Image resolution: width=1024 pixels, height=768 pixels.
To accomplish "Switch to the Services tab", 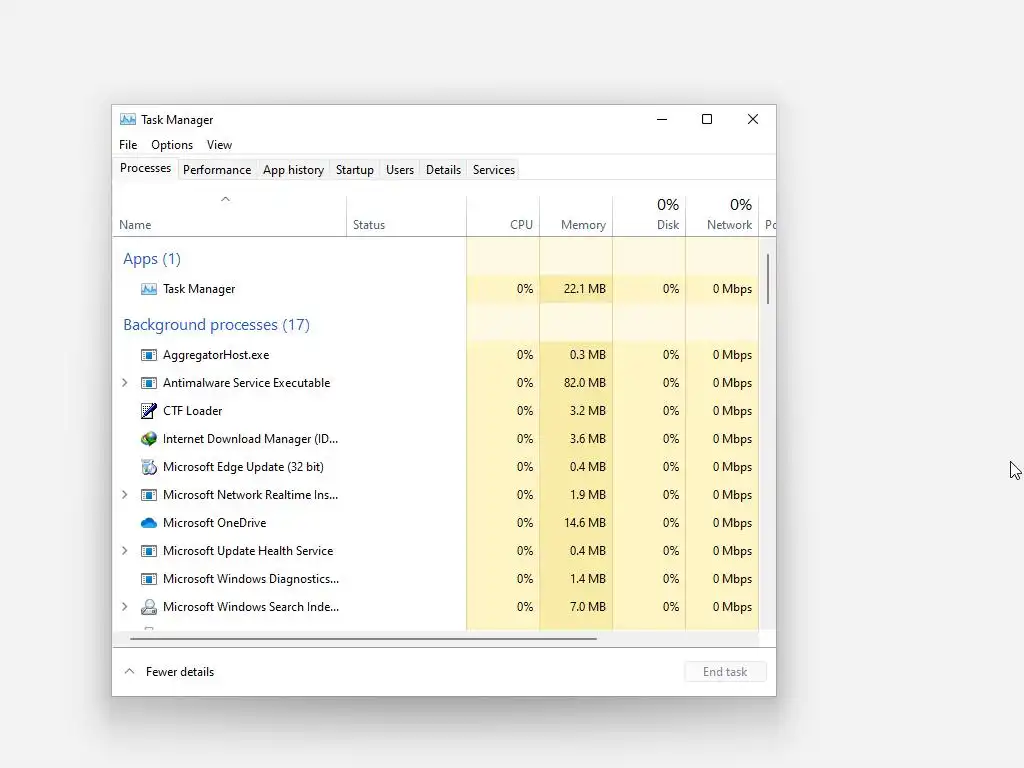I will click(x=494, y=170).
